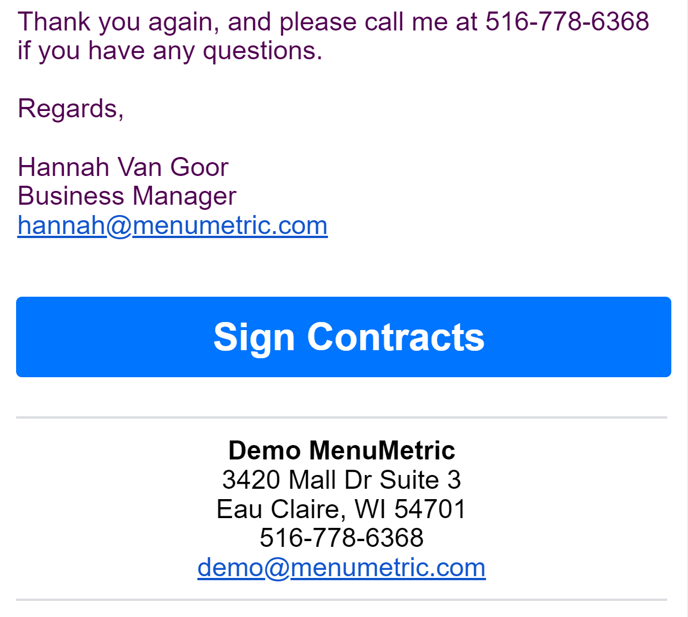Click the divider line below demo email
Screen dimensions: 688x617
coord(341,599)
